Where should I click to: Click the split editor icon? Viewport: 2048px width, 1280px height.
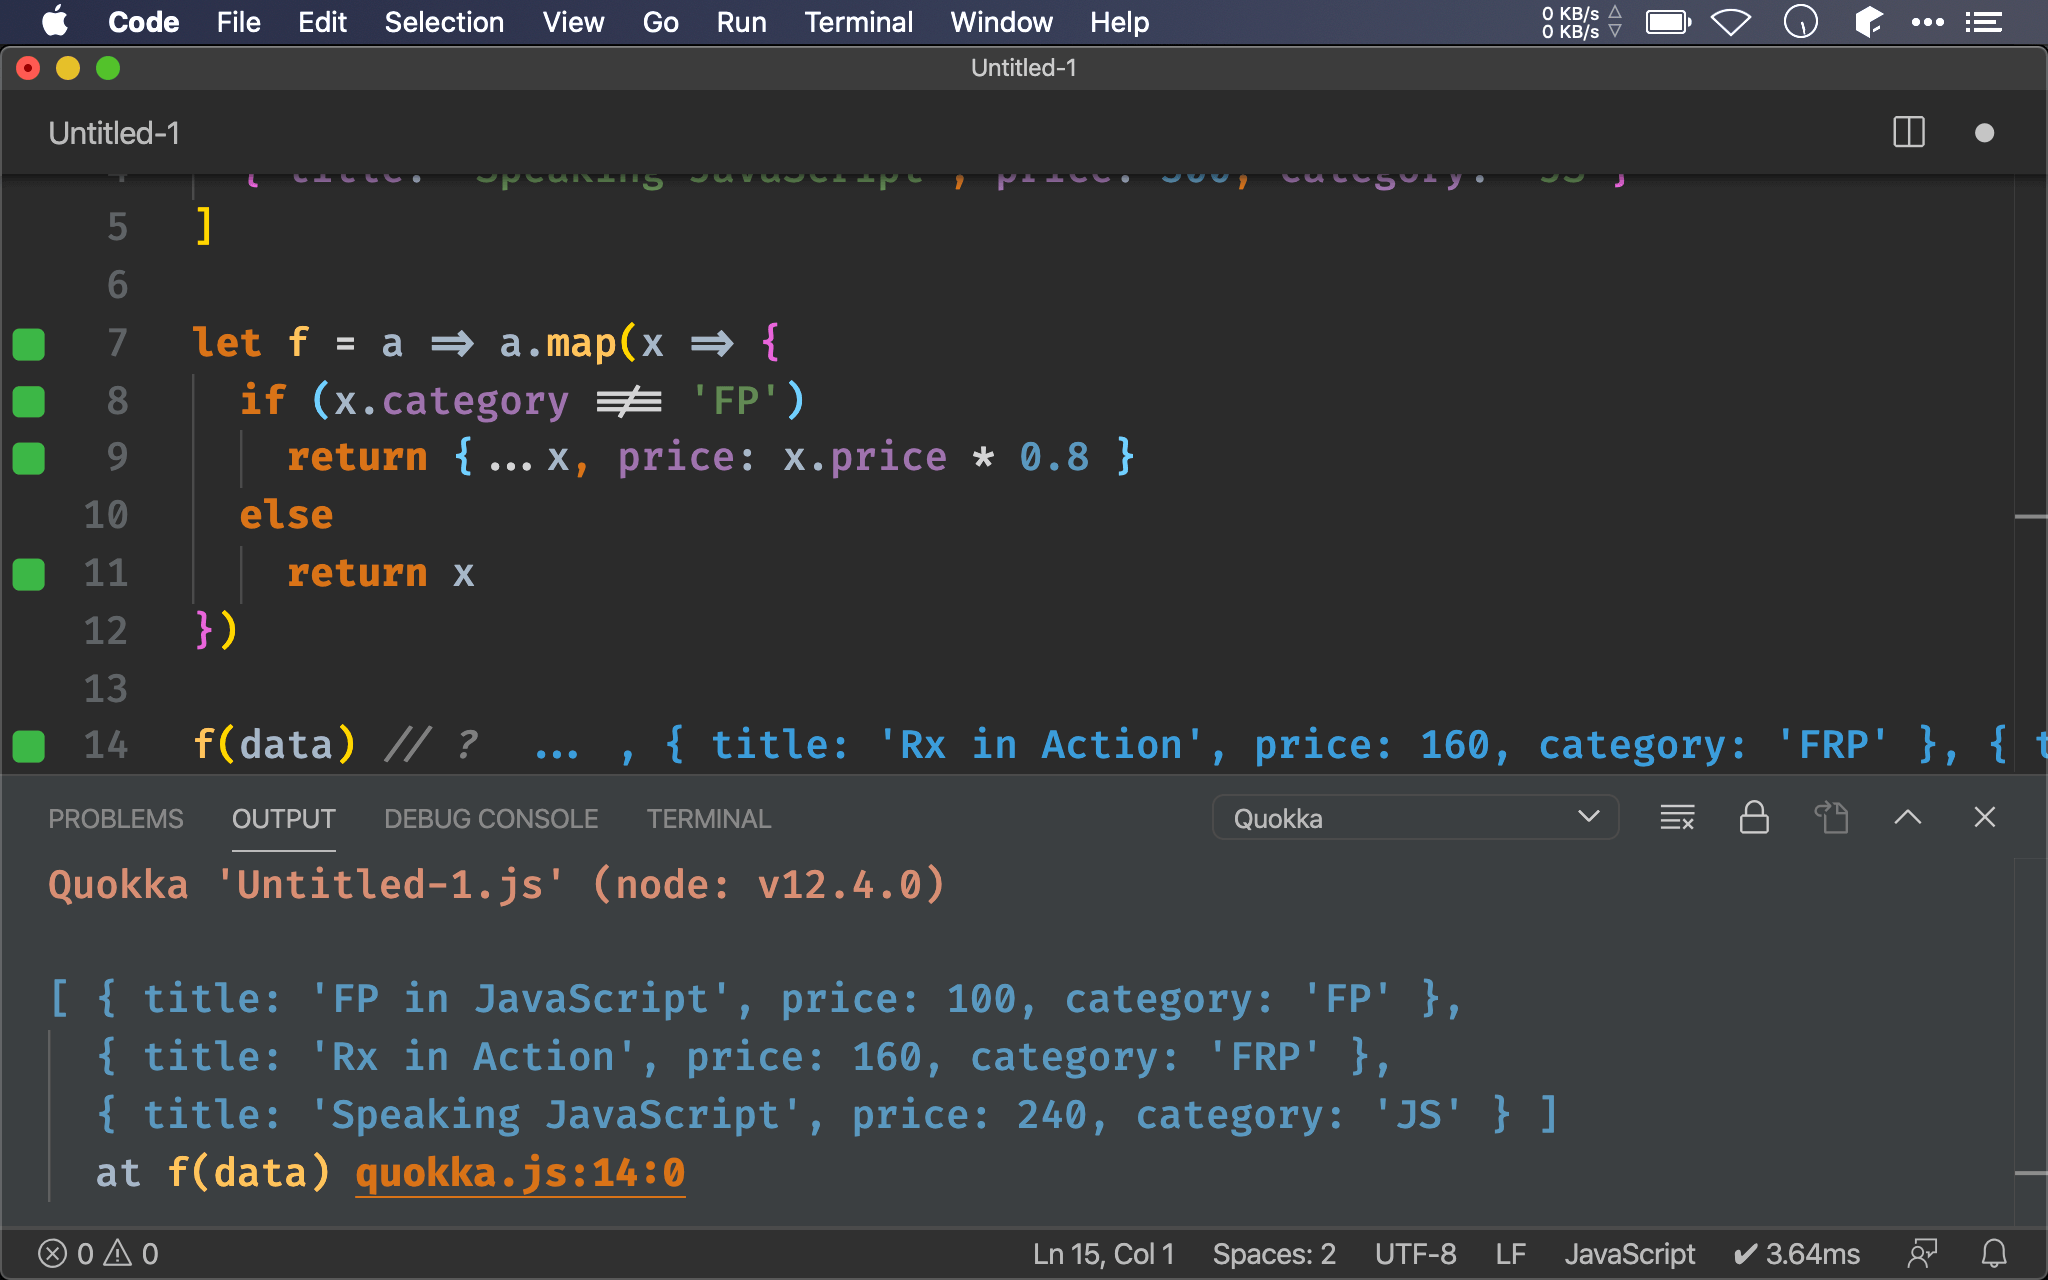pos(1908,132)
